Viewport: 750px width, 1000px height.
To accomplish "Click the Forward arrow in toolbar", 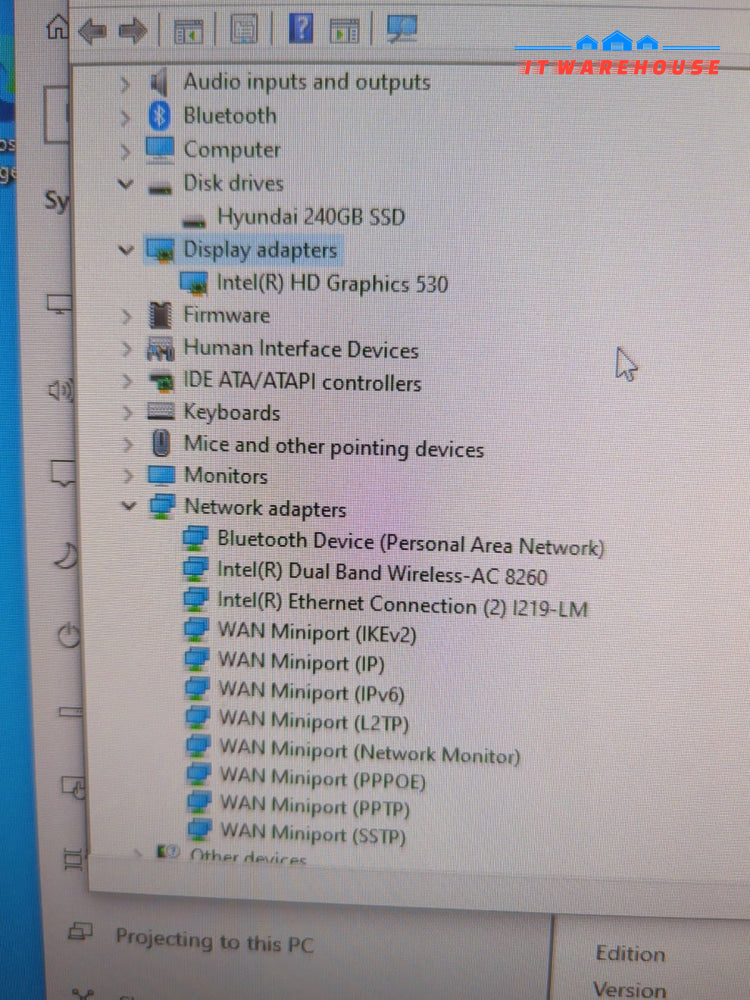I will (132, 31).
